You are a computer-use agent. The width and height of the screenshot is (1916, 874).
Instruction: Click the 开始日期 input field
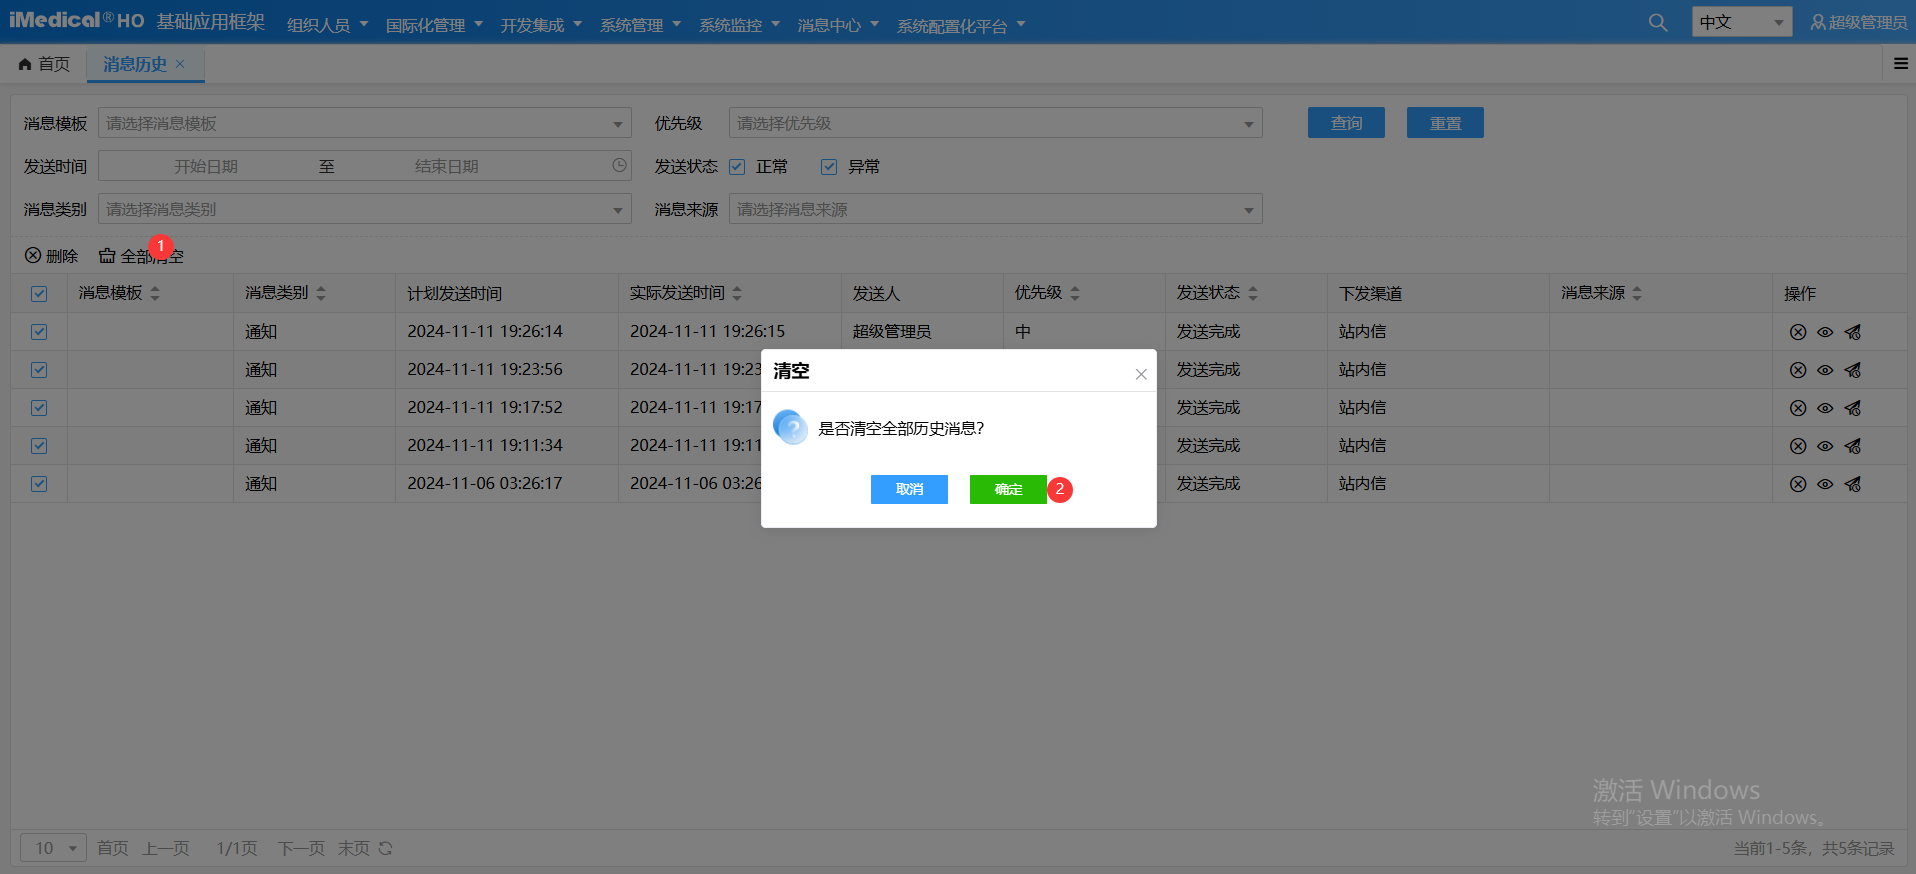pos(206,166)
